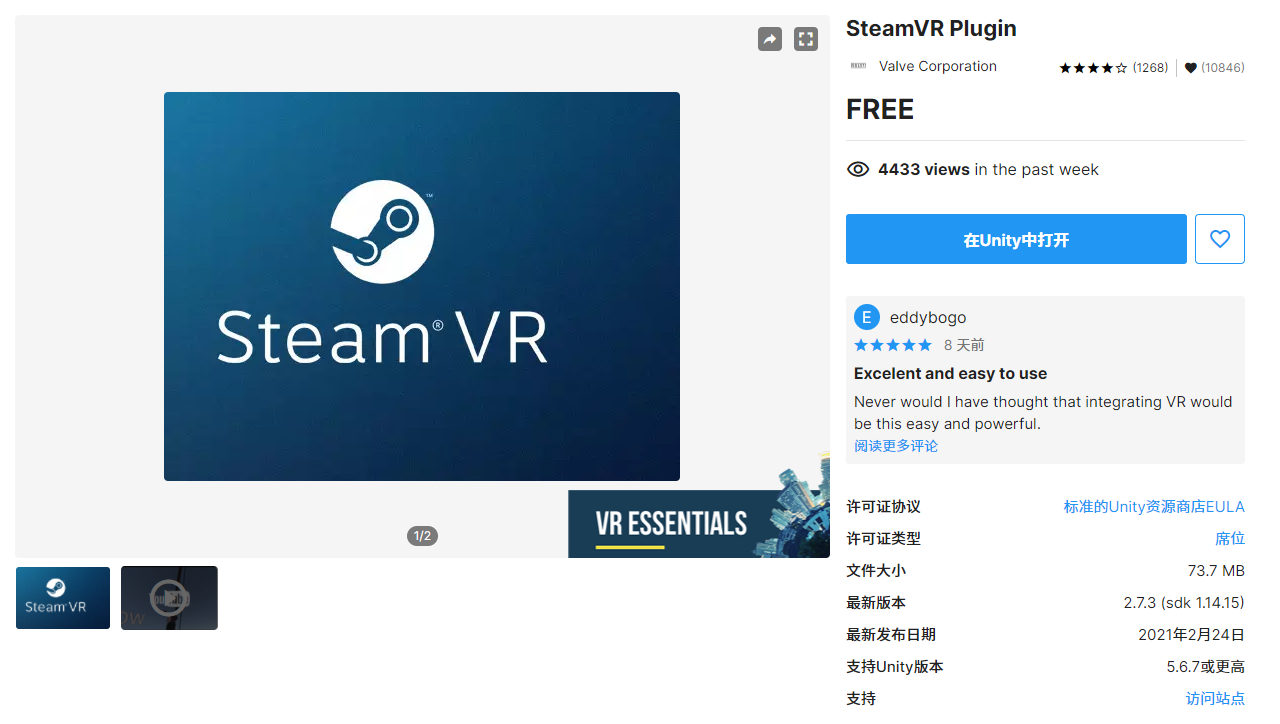Click the VR Essentials banner
The image size is (1280, 724).
click(x=699, y=523)
